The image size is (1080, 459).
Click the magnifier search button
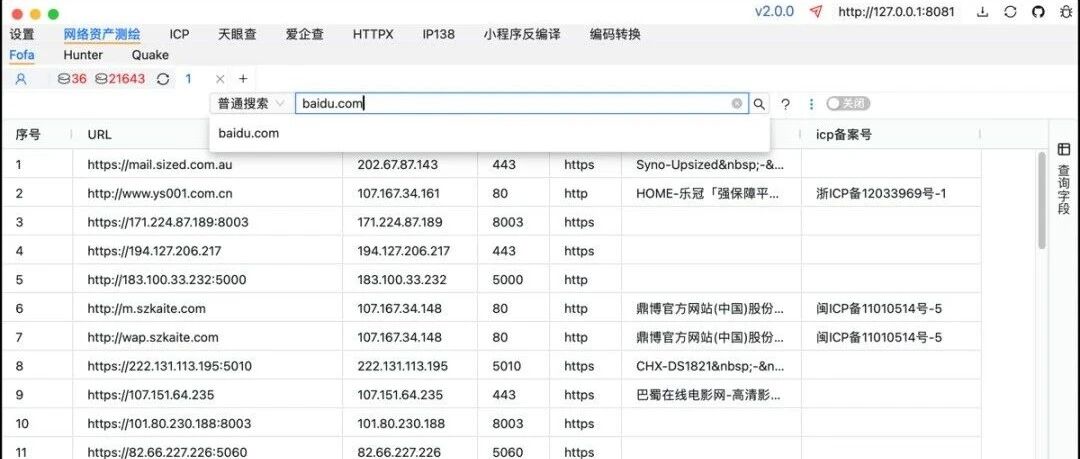759,104
